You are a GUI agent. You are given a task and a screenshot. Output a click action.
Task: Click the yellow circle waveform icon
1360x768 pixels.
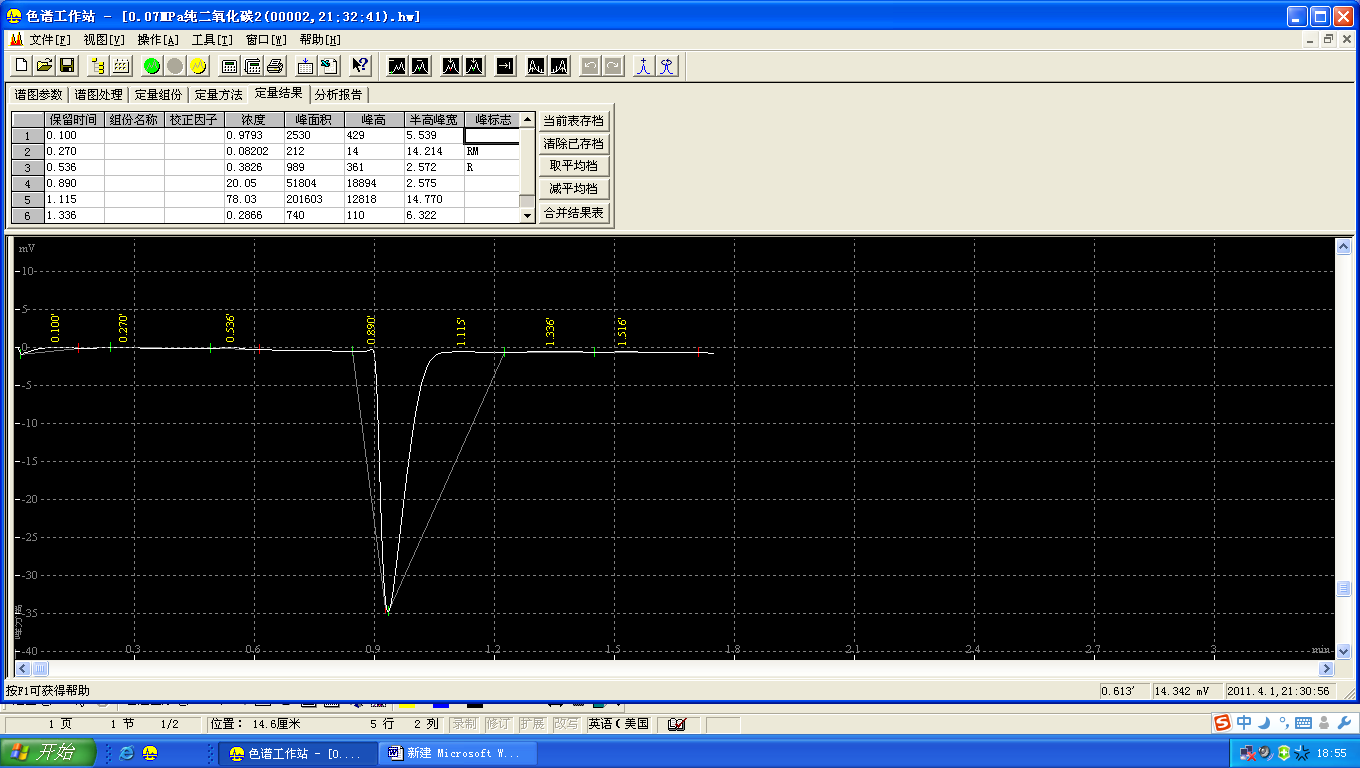198,66
